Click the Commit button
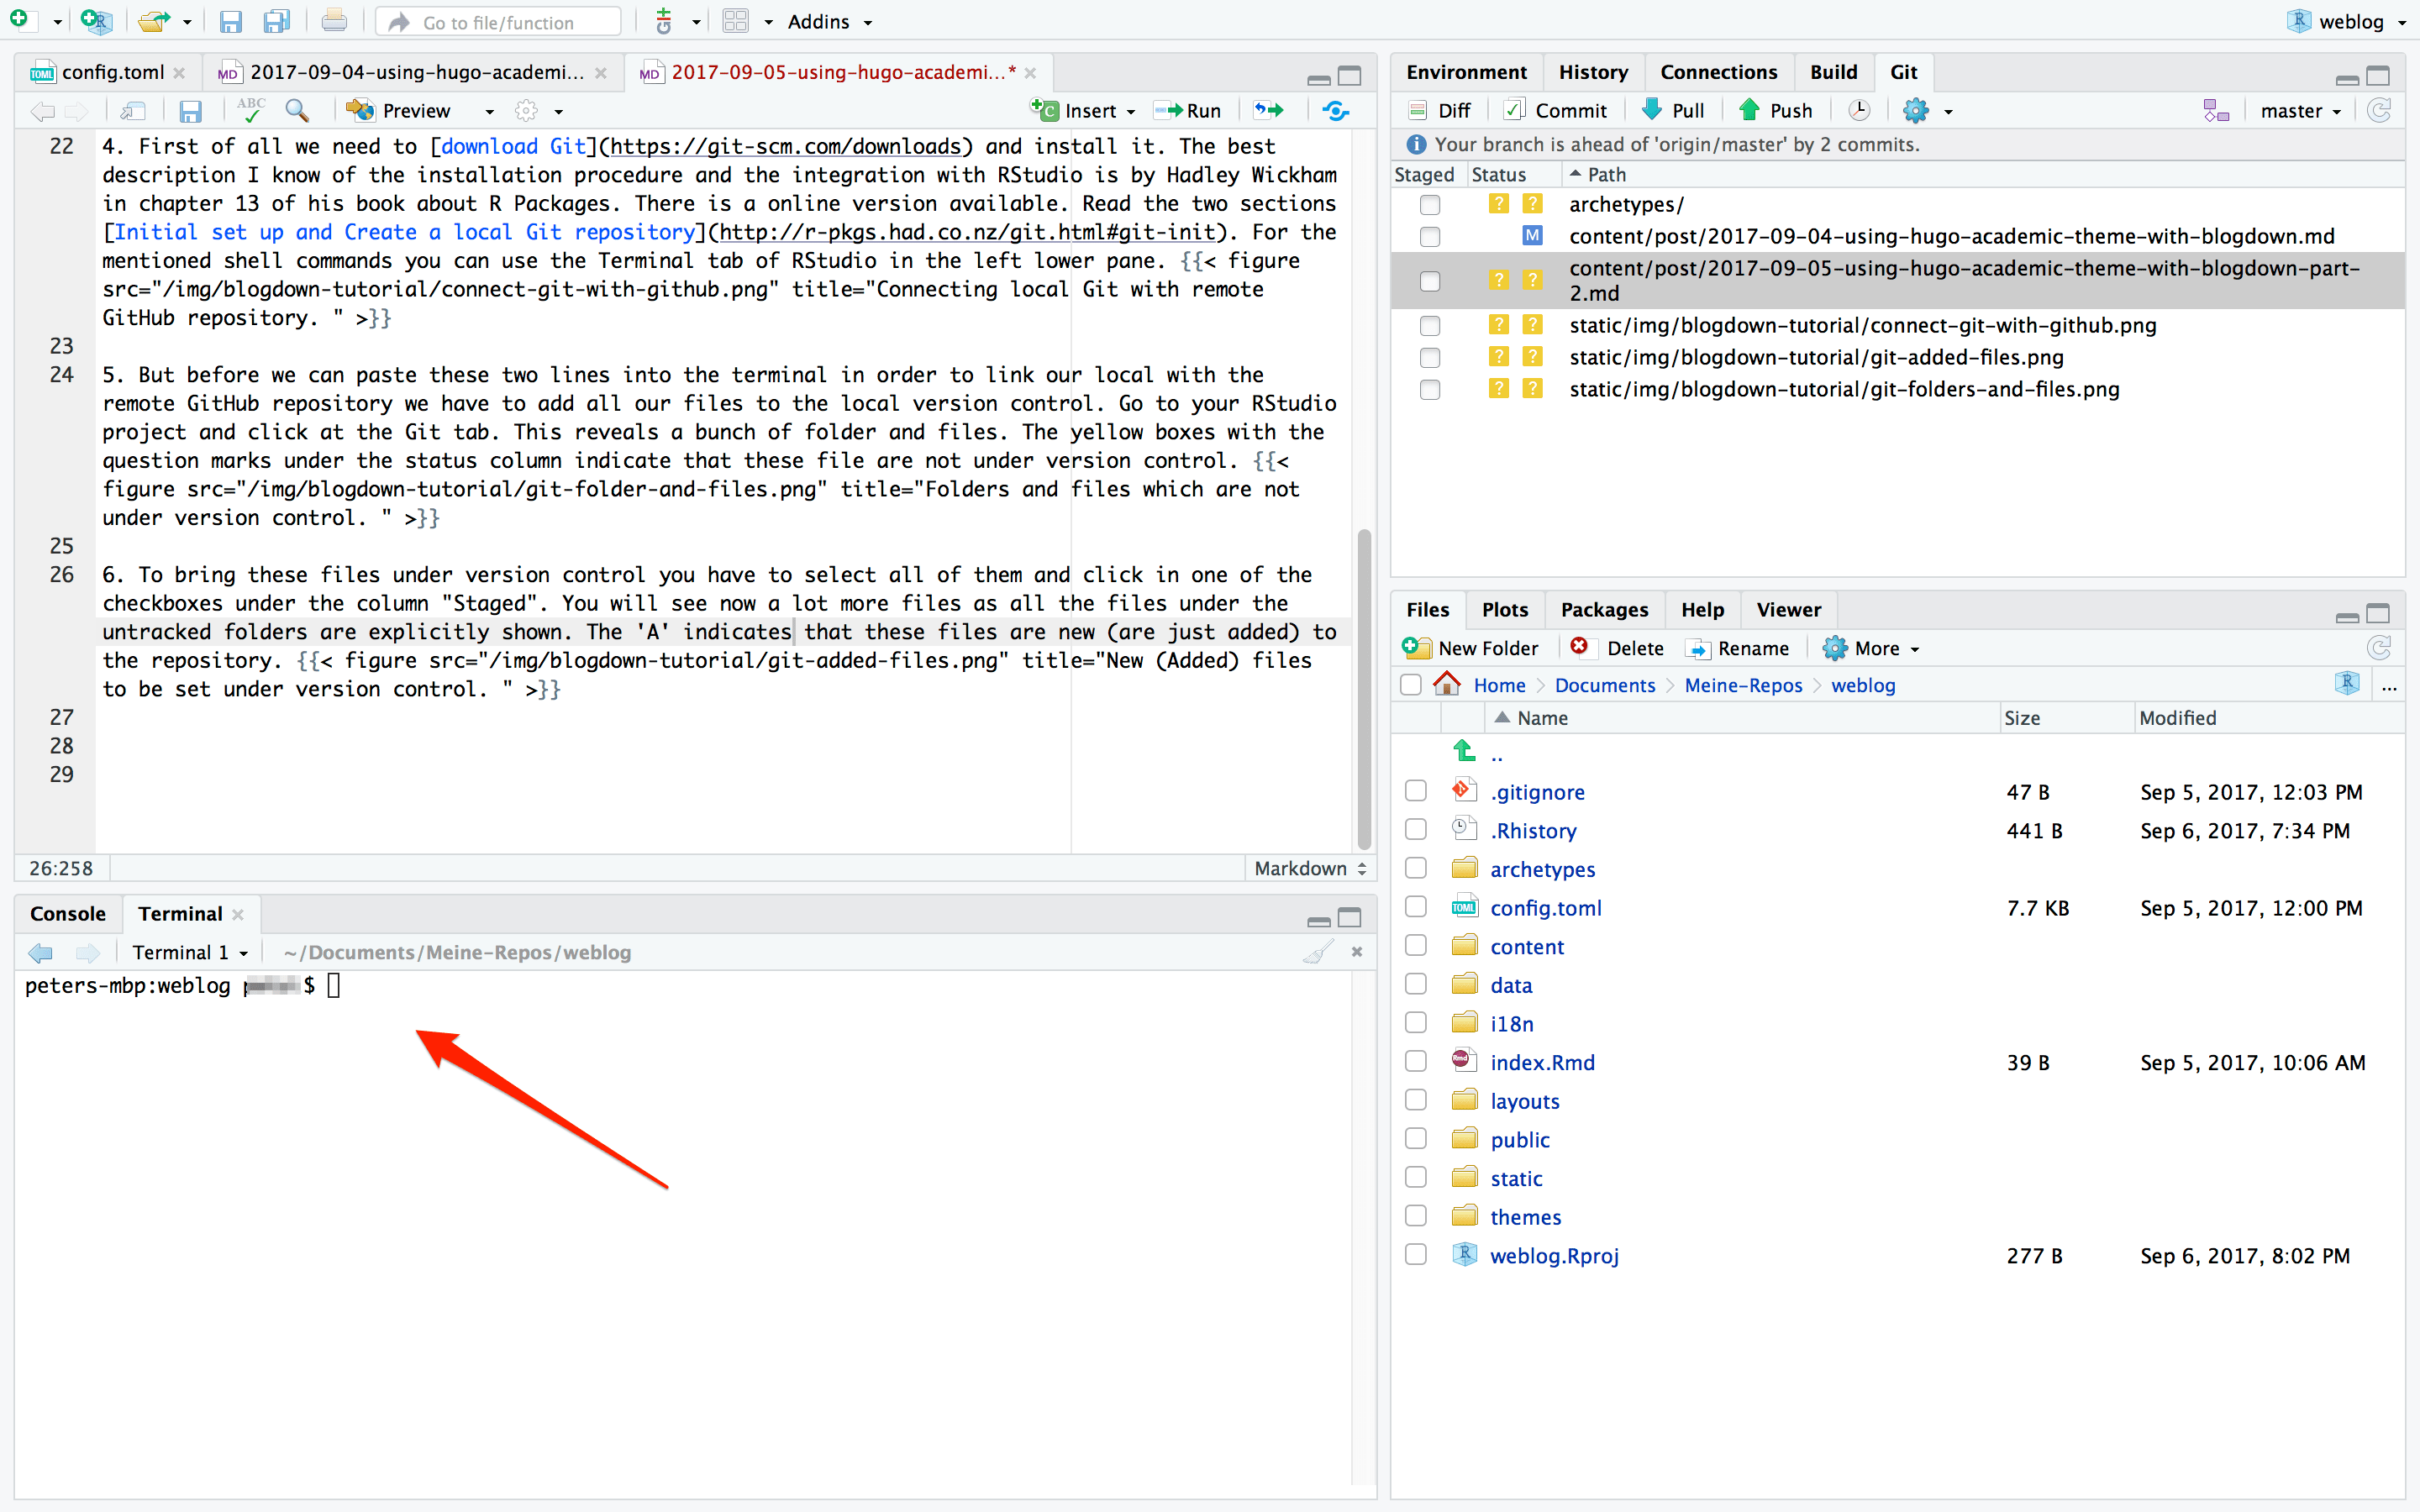 1557,110
